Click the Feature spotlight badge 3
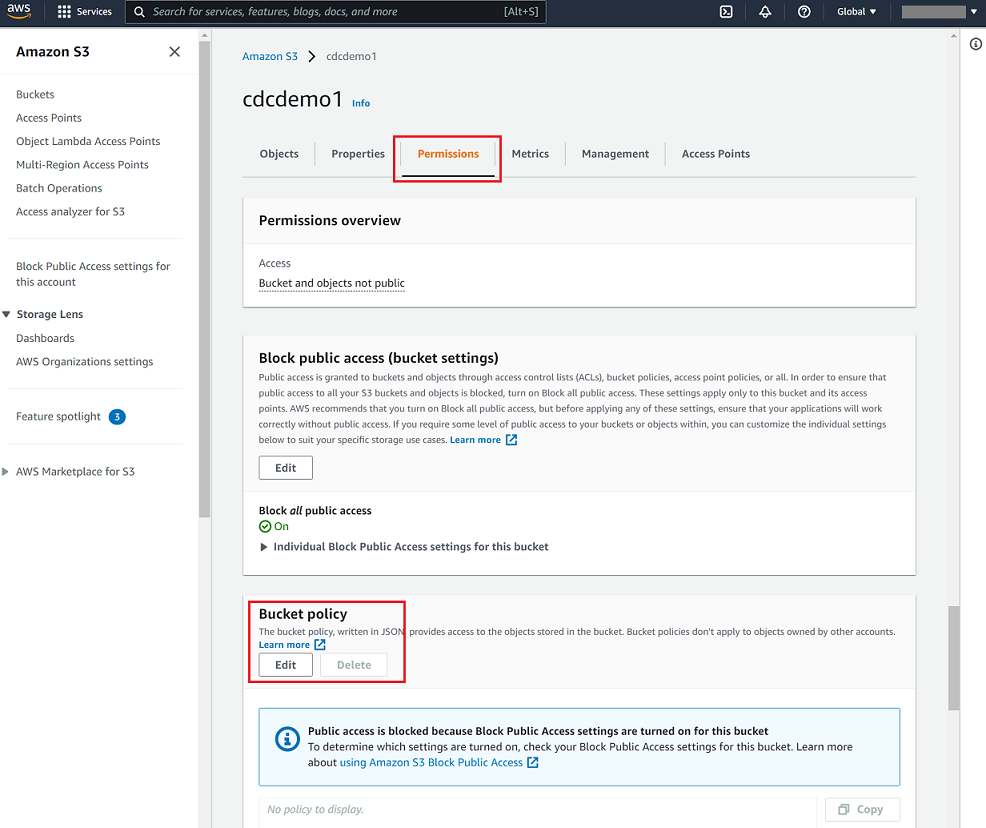The width and height of the screenshot is (986, 828). click(x=117, y=417)
